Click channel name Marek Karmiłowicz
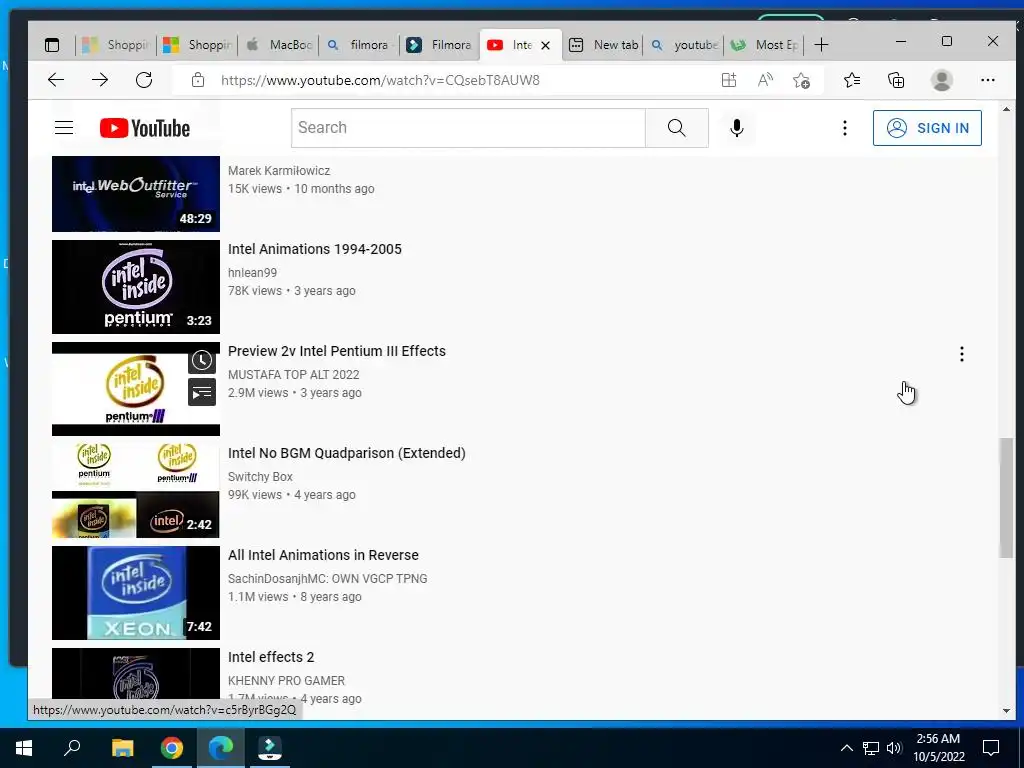The height and width of the screenshot is (768, 1024). [279, 170]
